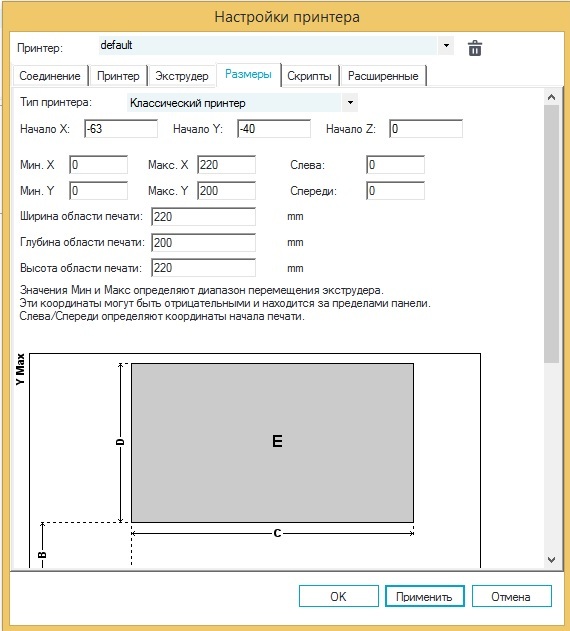Confirm settings with the OK button
This screenshot has width=570, height=631.
339,596
